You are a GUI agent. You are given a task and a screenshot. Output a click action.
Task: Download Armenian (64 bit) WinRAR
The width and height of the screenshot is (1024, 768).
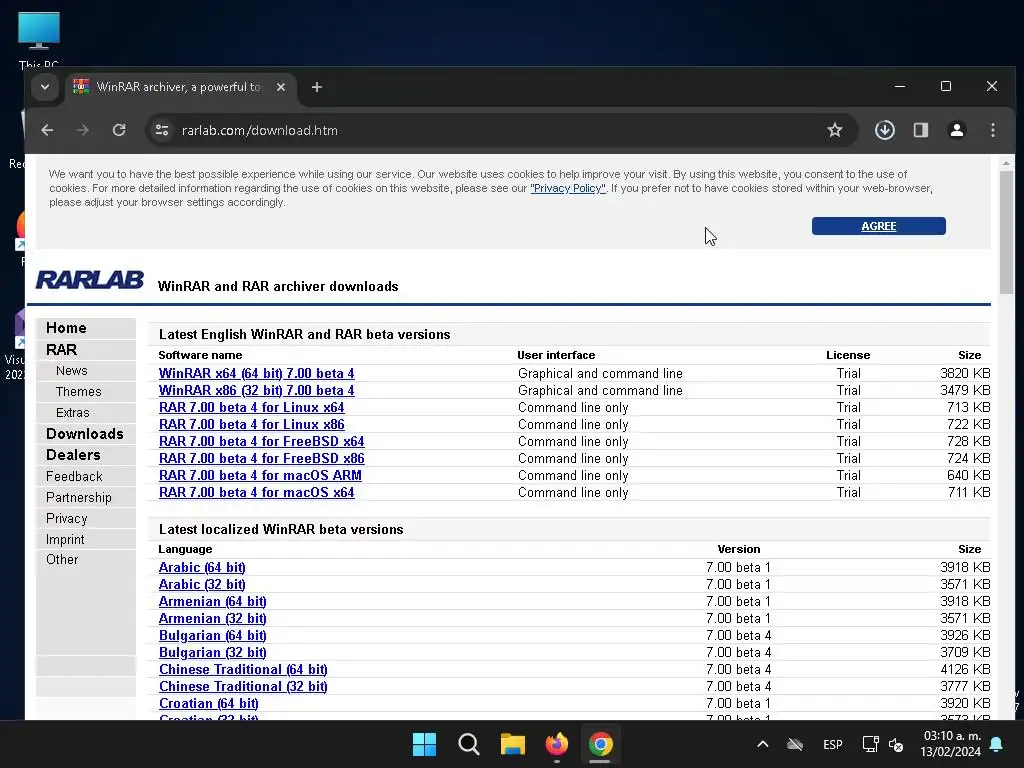(x=212, y=601)
